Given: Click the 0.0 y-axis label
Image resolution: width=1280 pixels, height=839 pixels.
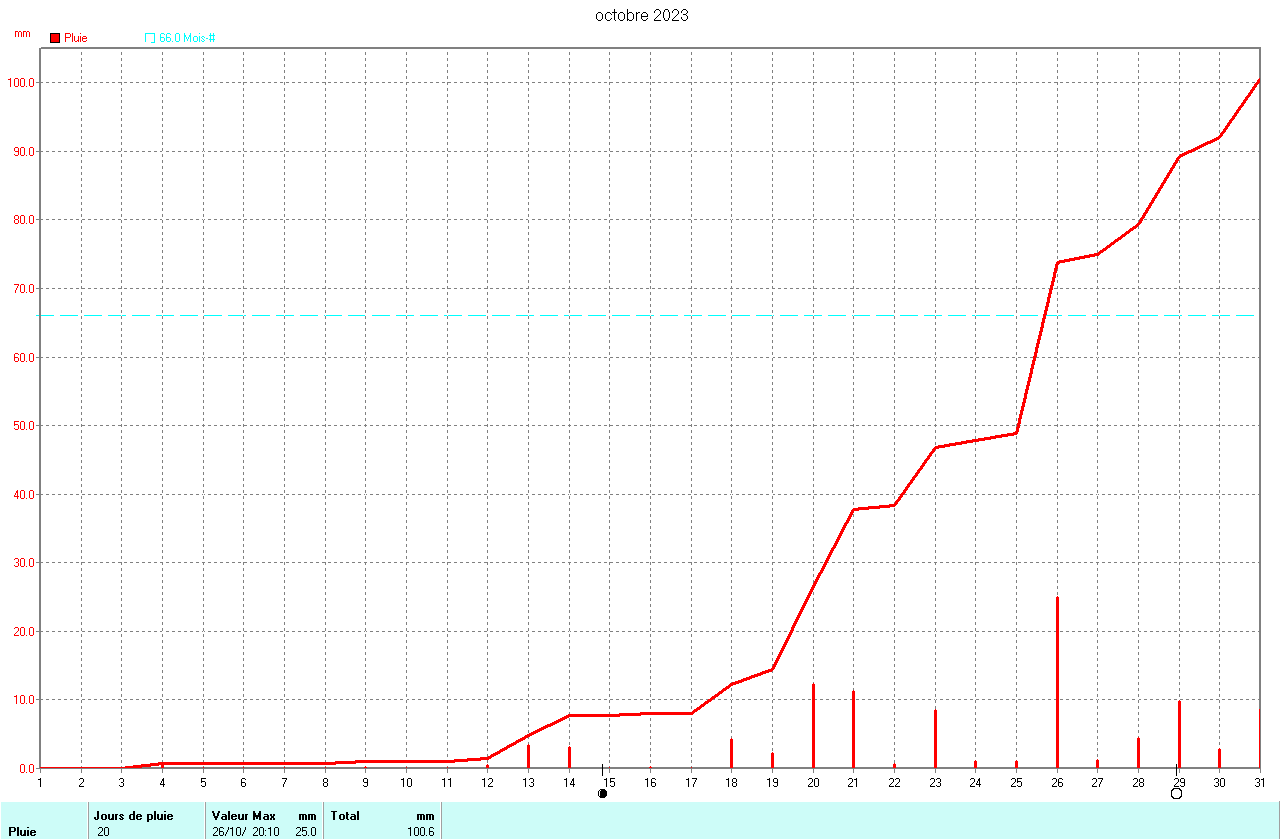Looking at the screenshot, I should click(x=26, y=768).
